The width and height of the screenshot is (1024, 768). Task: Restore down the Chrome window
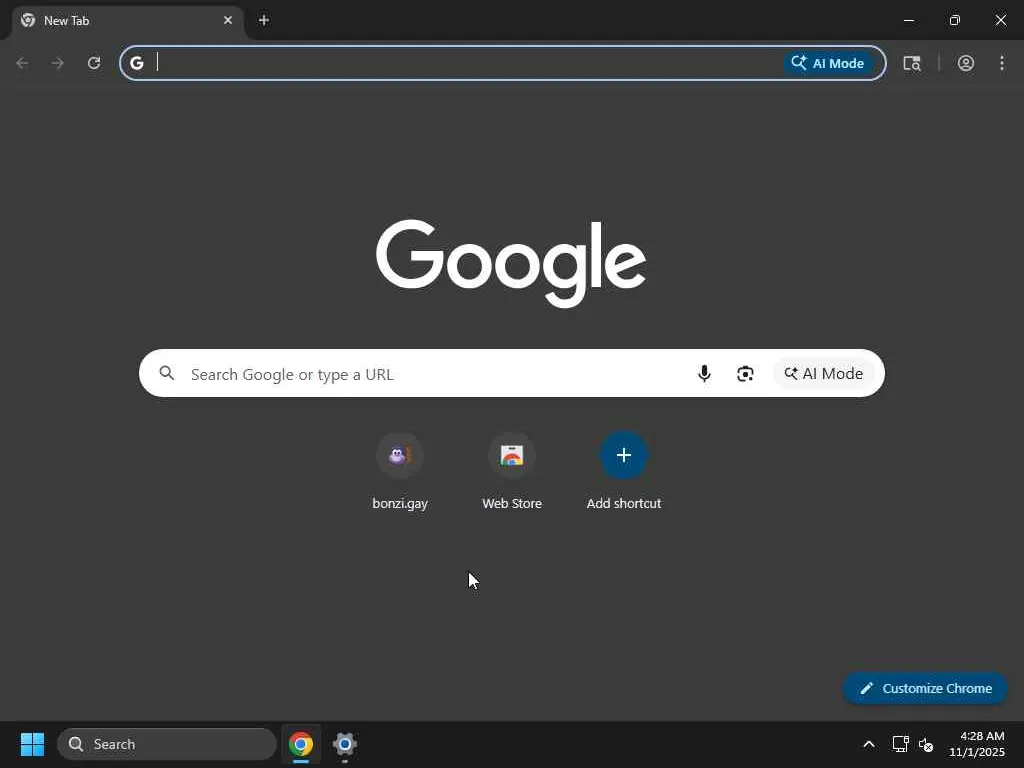click(955, 20)
